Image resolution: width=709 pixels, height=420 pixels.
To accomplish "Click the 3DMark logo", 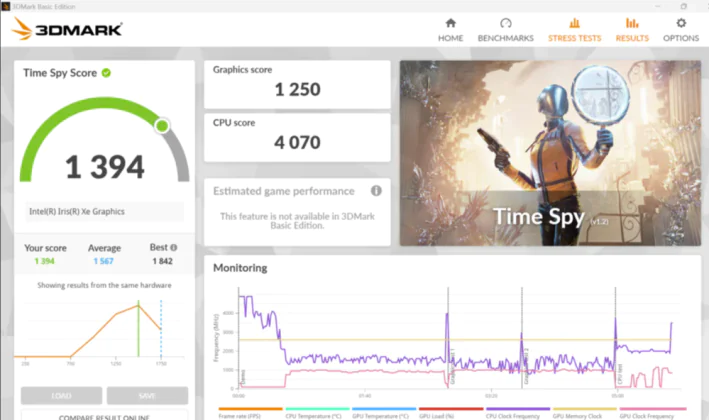I will coord(67,29).
